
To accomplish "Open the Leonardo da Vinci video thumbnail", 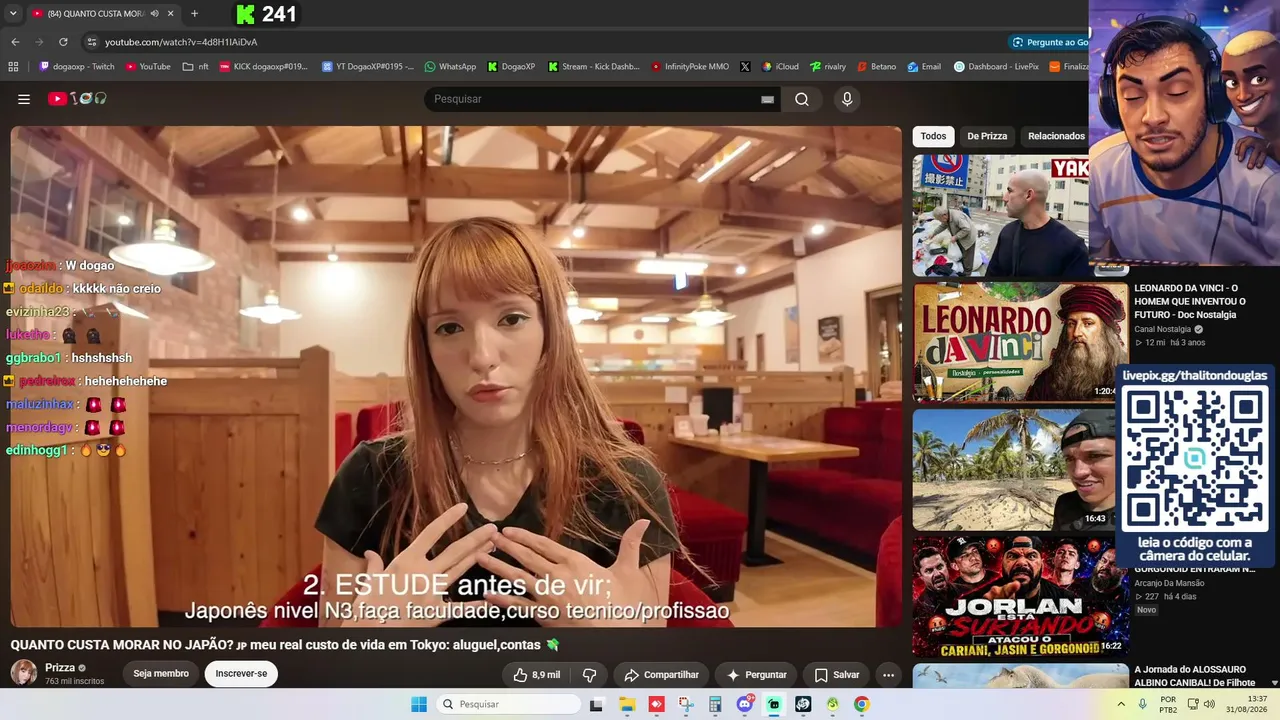I will [x=1020, y=342].
